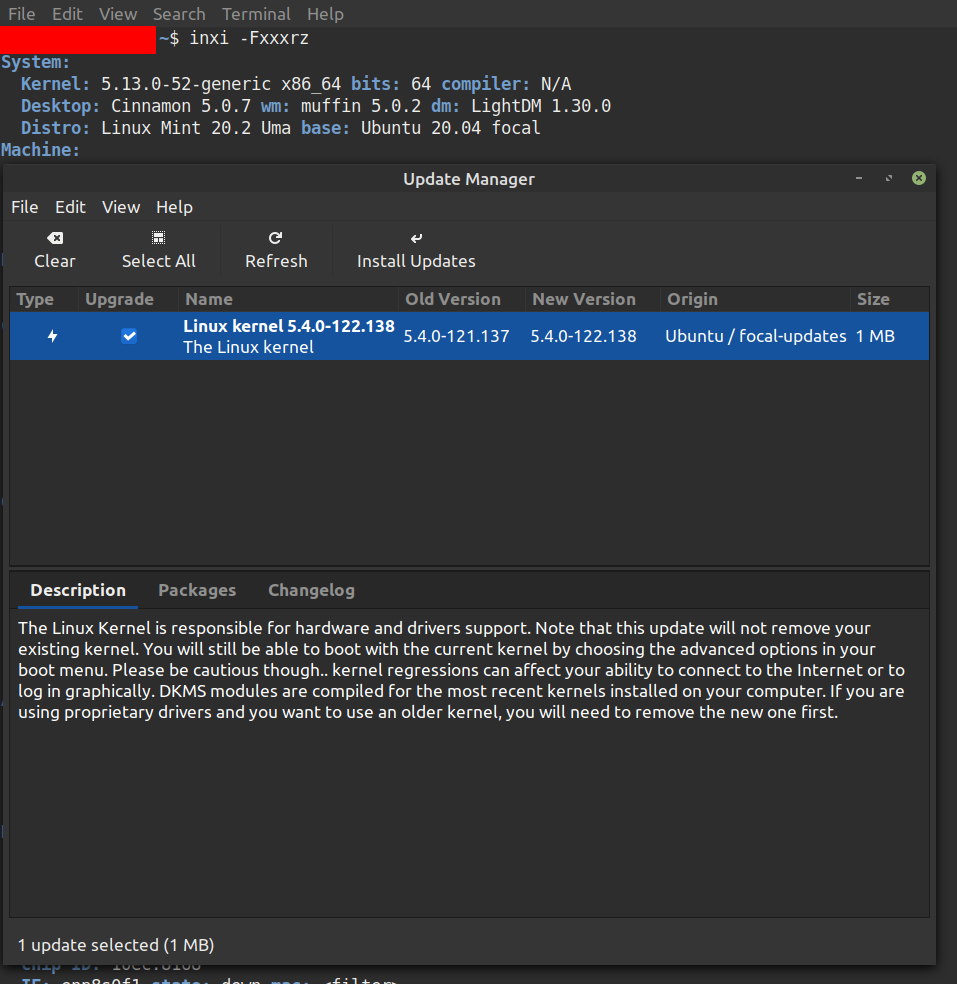
Task: Switch to the Packages tab
Action: 197,590
